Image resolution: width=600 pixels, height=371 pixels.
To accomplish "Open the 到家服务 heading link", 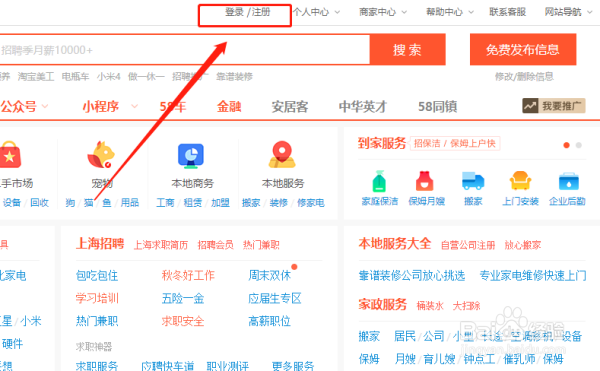I will (x=382, y=143).
